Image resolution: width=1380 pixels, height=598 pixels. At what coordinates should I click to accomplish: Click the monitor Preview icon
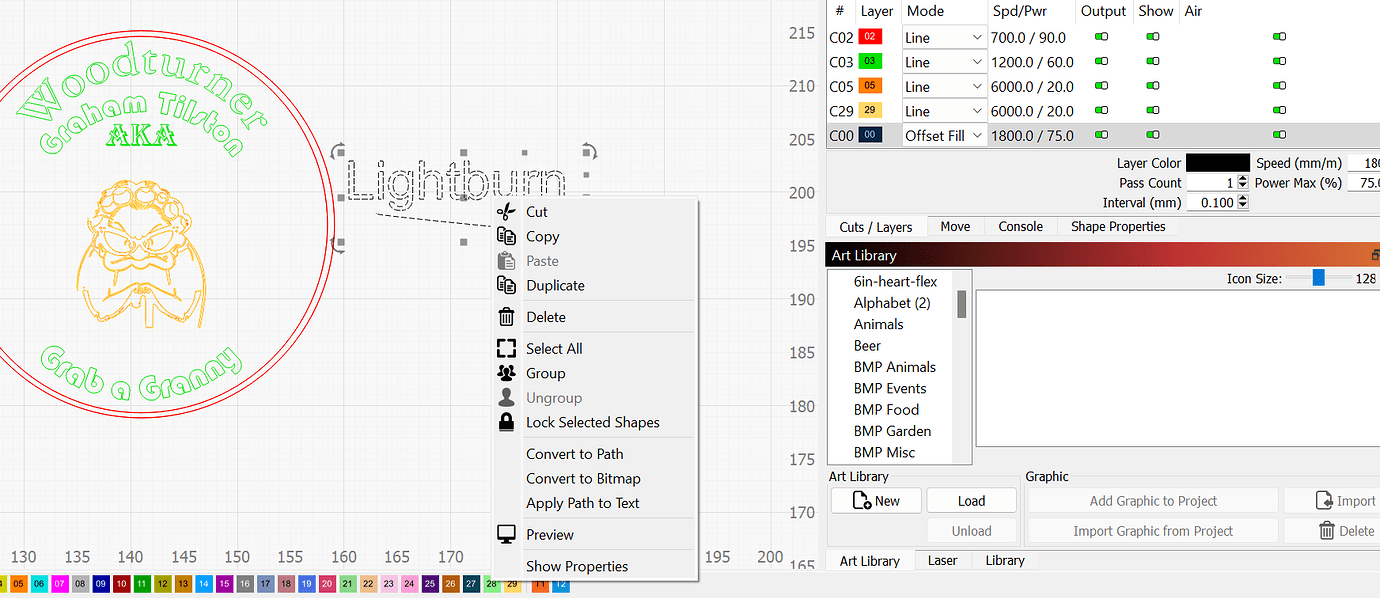pos(507,534)
